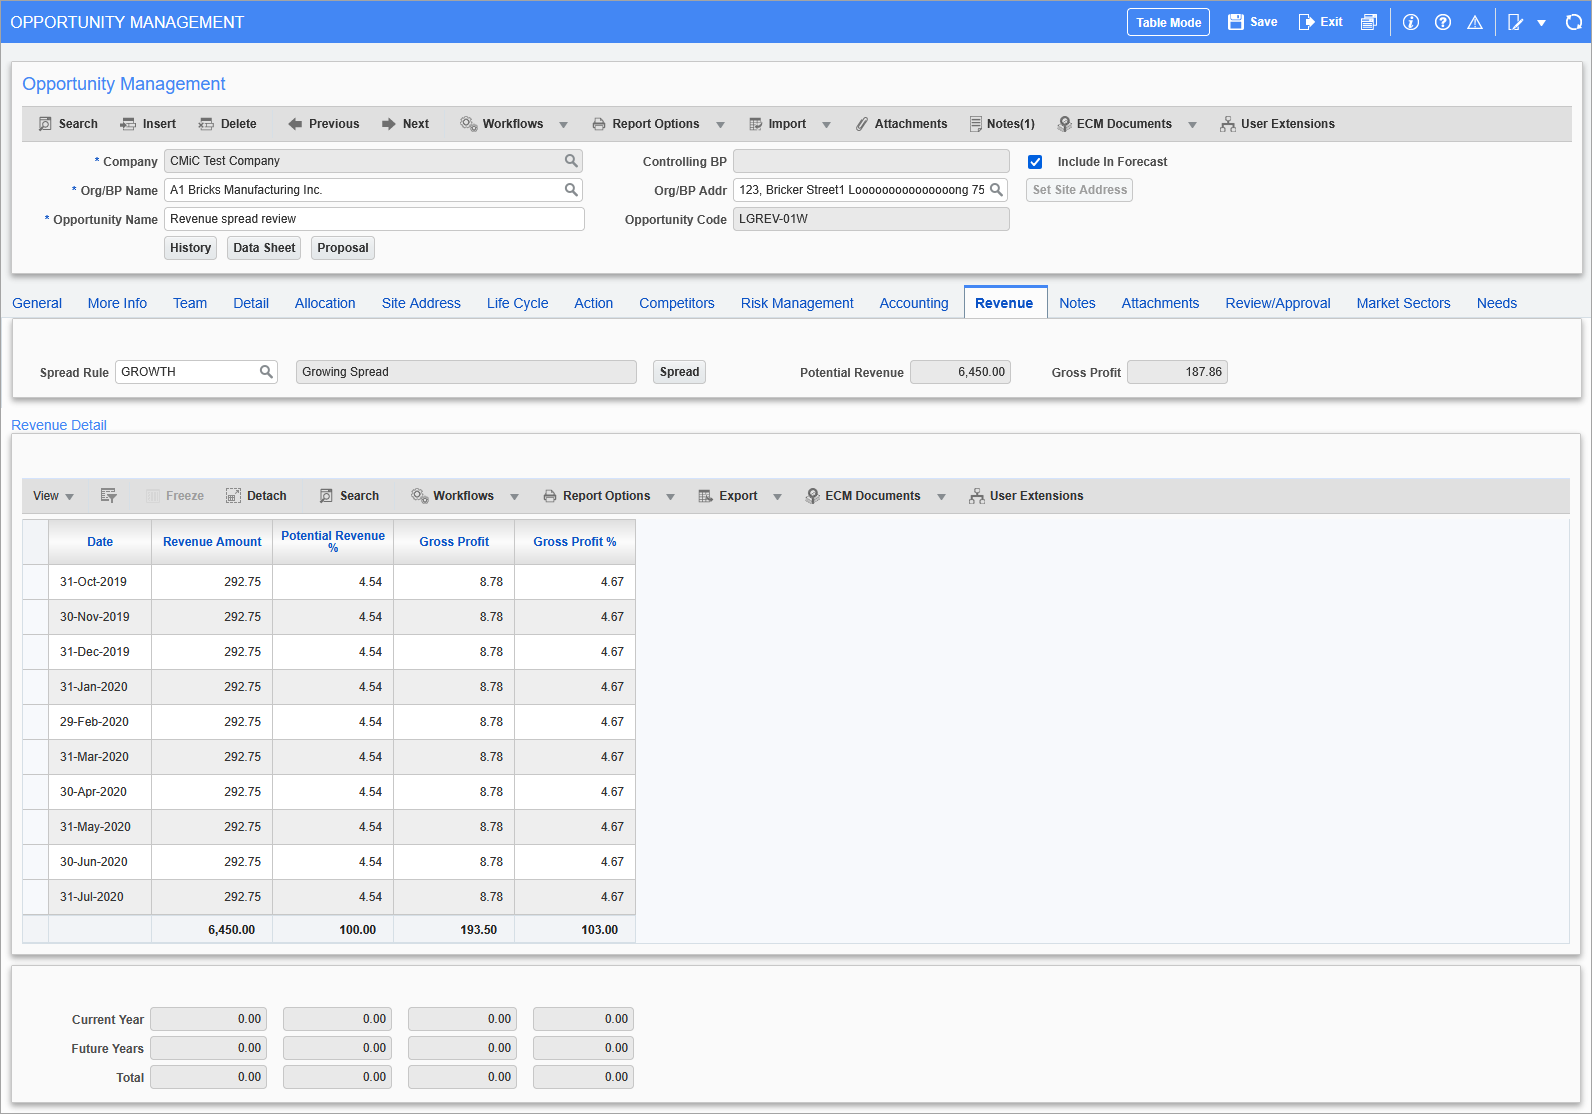Click the Data Sheet button

pyautogui.click(x=264, y=248)
